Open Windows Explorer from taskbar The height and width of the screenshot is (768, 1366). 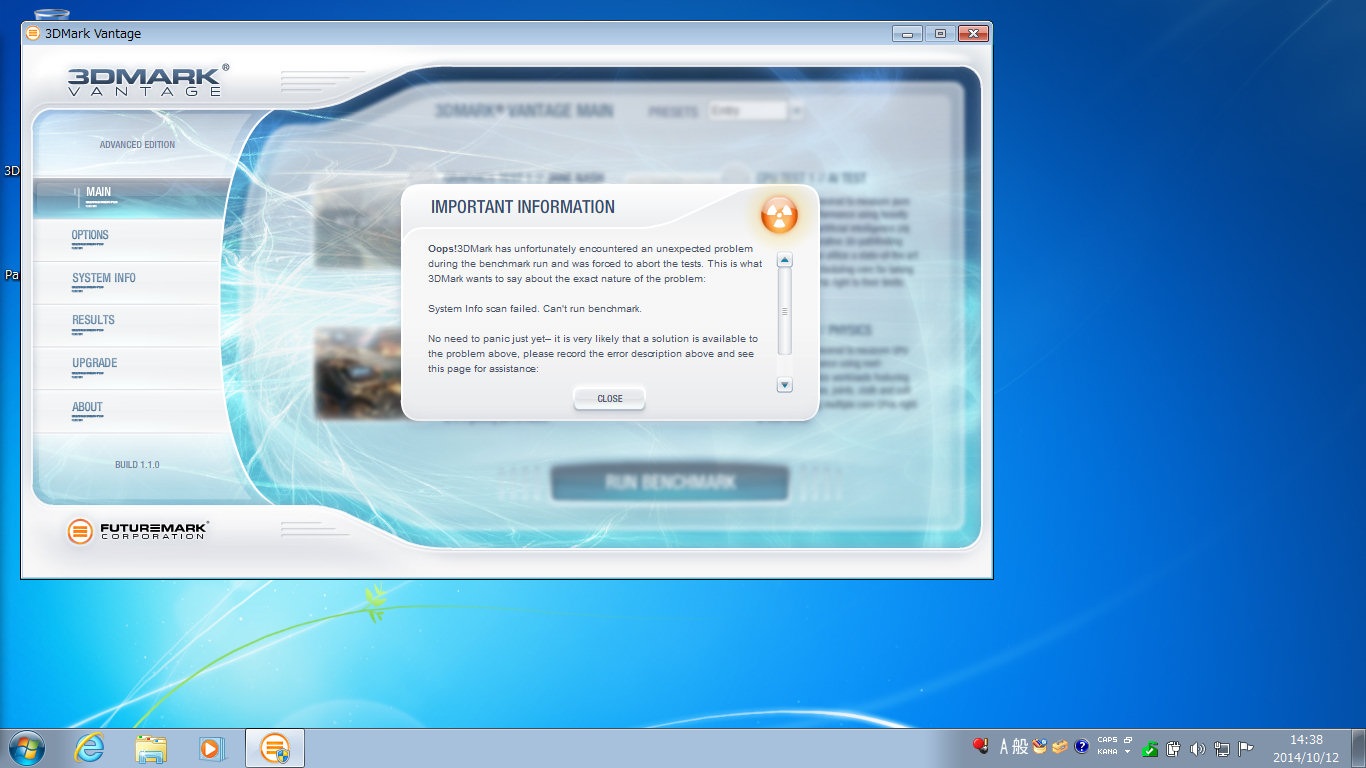151,748
